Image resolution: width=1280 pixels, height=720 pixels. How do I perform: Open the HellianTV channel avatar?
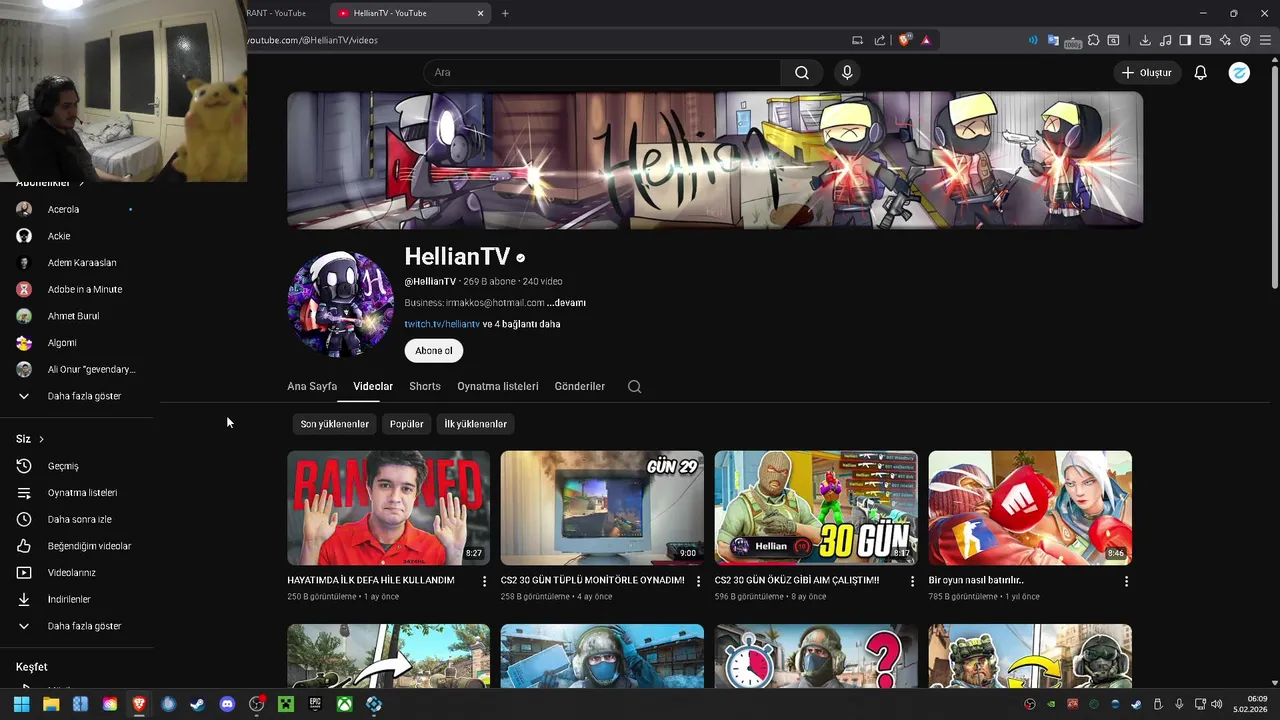pyautogui.click(x=341, y=304)
